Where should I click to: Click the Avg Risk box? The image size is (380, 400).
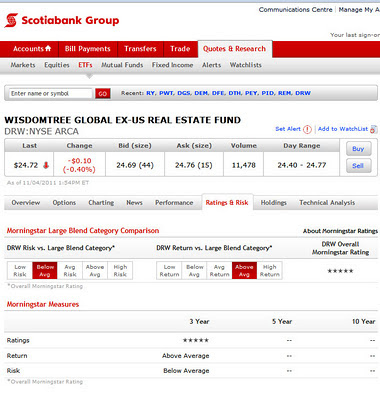point(70,271)
